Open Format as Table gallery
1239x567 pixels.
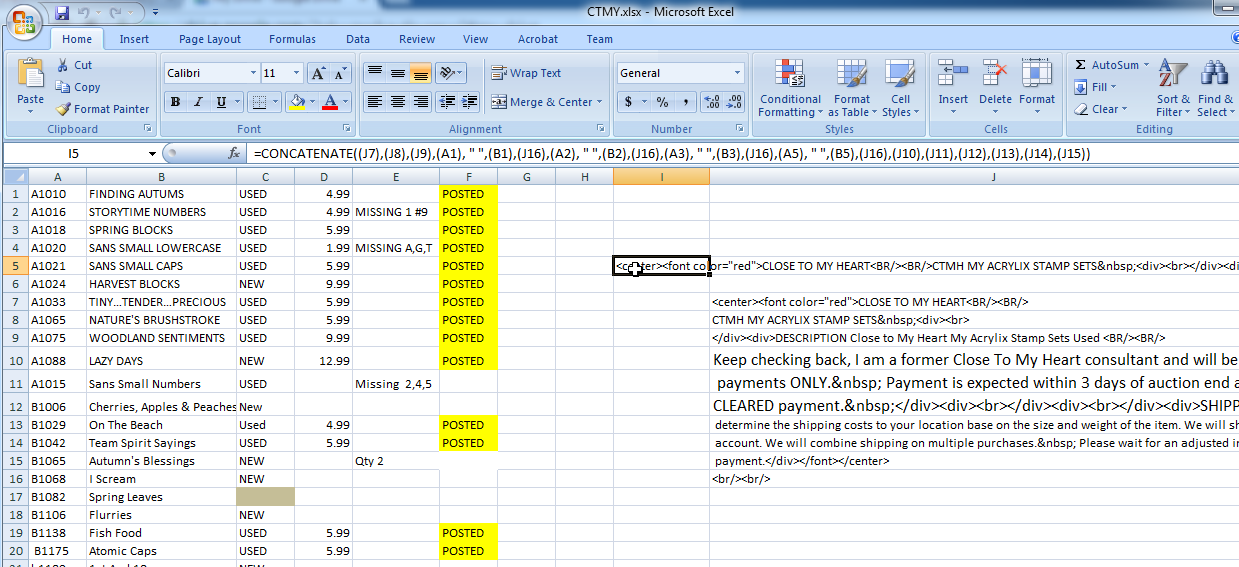click(x=852, y=88)
